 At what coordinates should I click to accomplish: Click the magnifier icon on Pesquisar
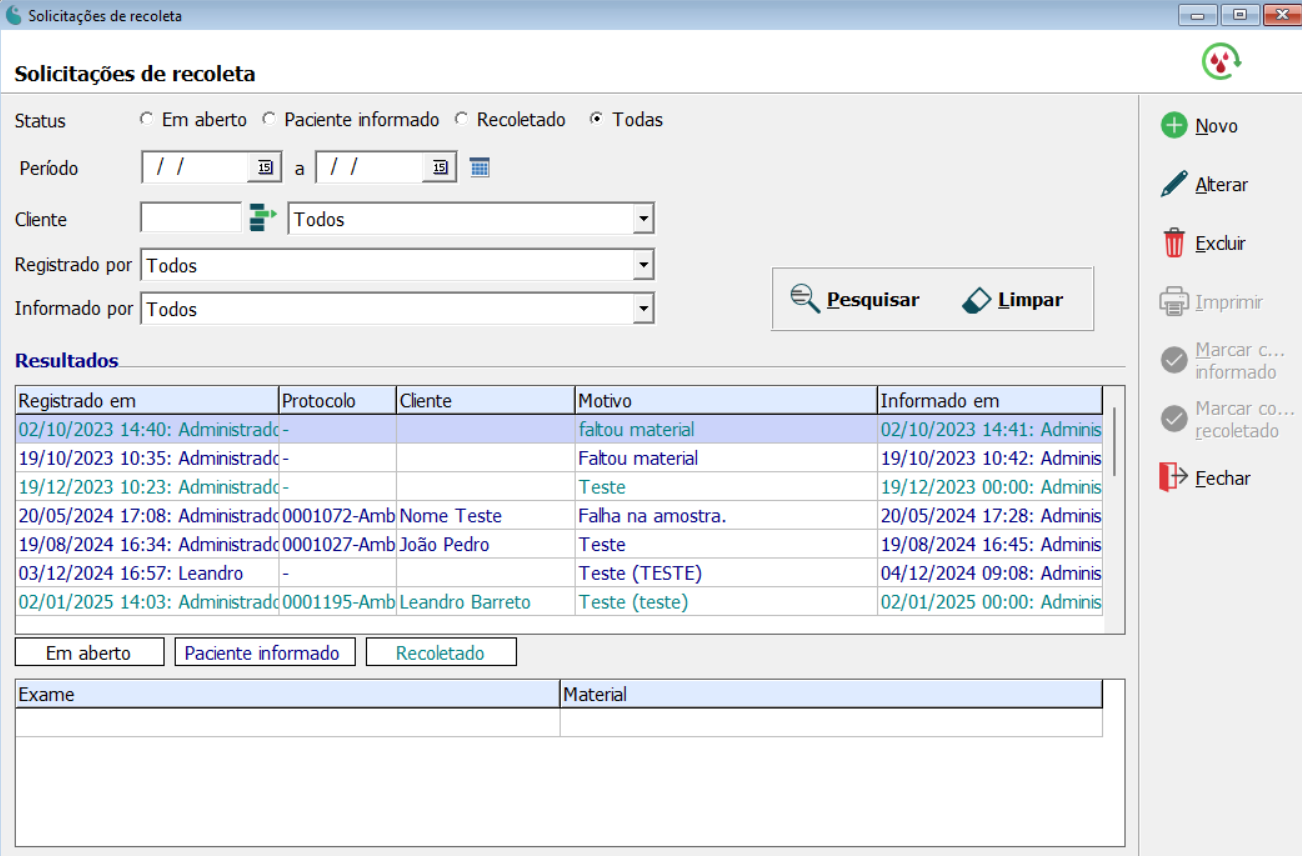805,299
